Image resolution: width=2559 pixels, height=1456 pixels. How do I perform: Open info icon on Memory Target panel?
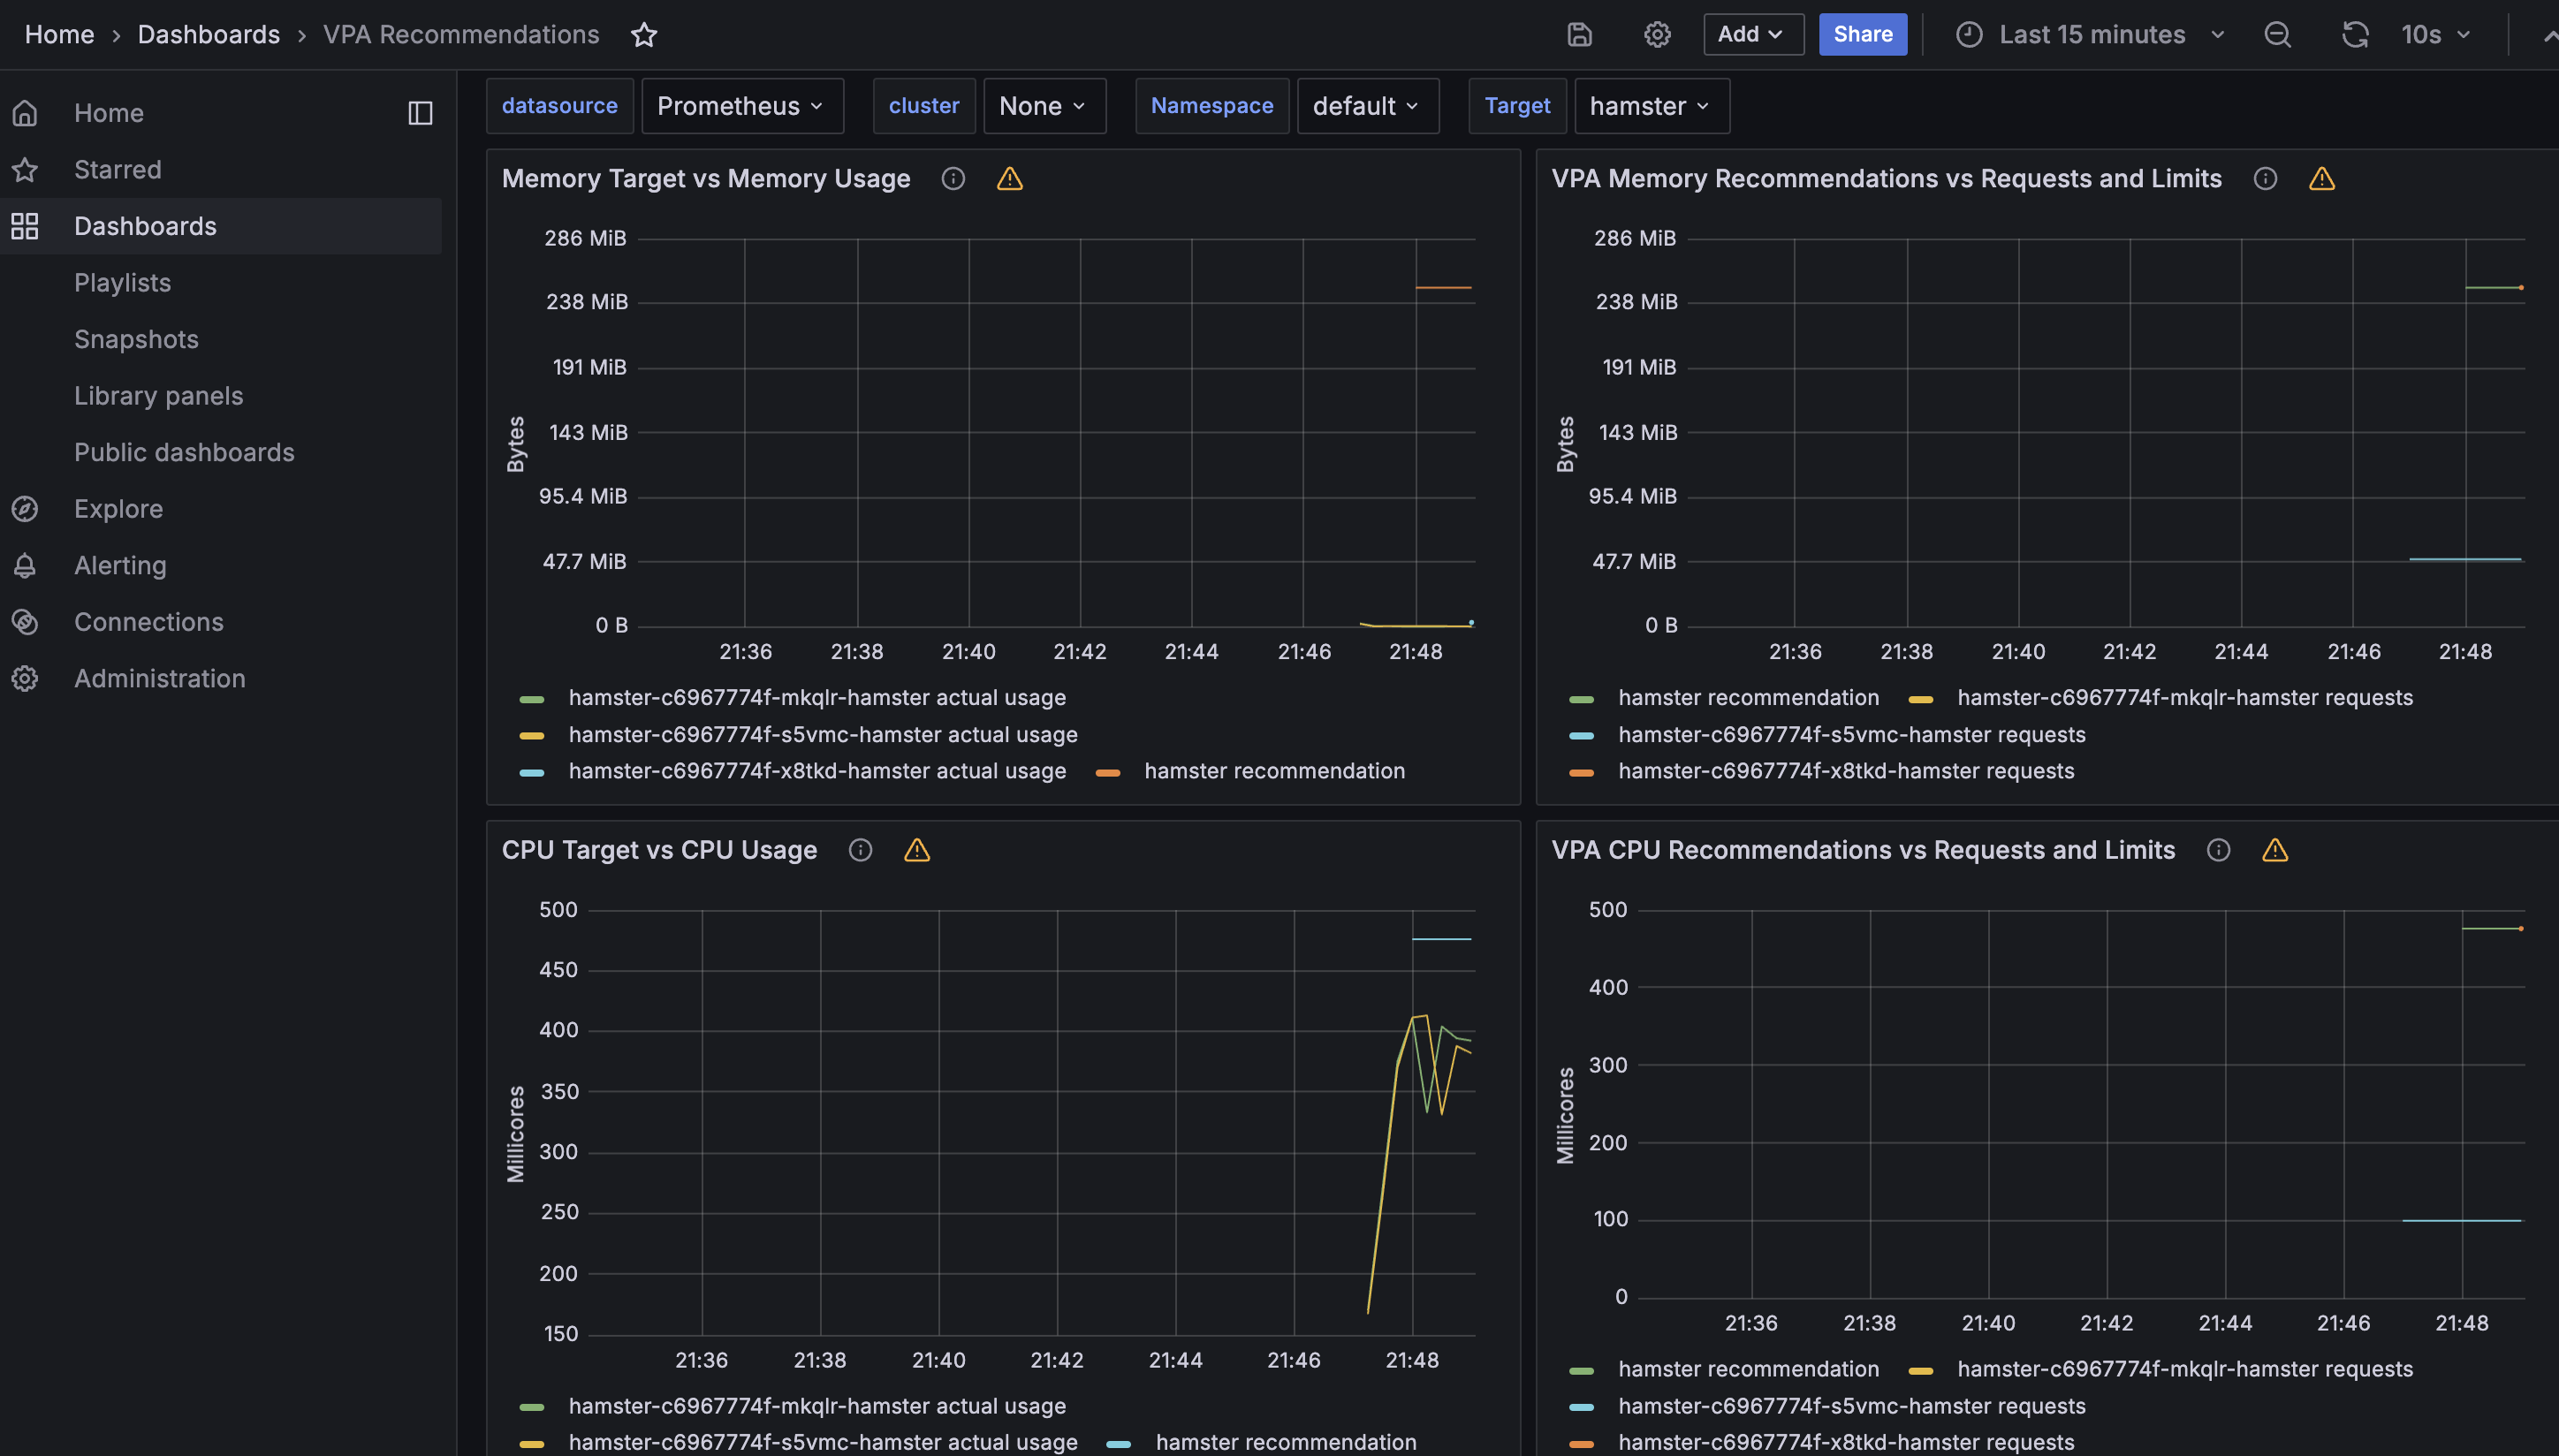pos(953,179)
